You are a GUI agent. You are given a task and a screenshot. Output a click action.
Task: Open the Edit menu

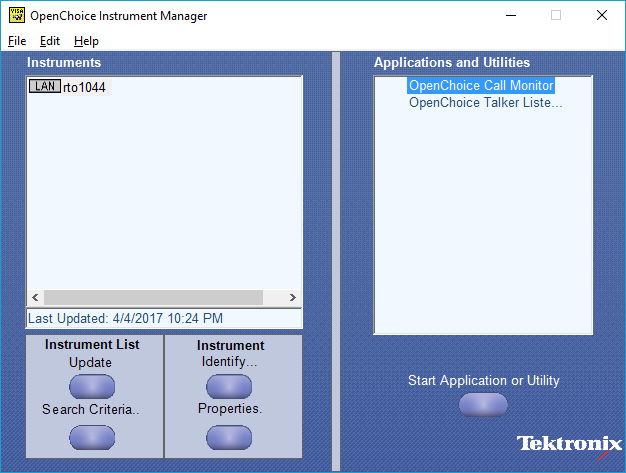pos(50,41)
